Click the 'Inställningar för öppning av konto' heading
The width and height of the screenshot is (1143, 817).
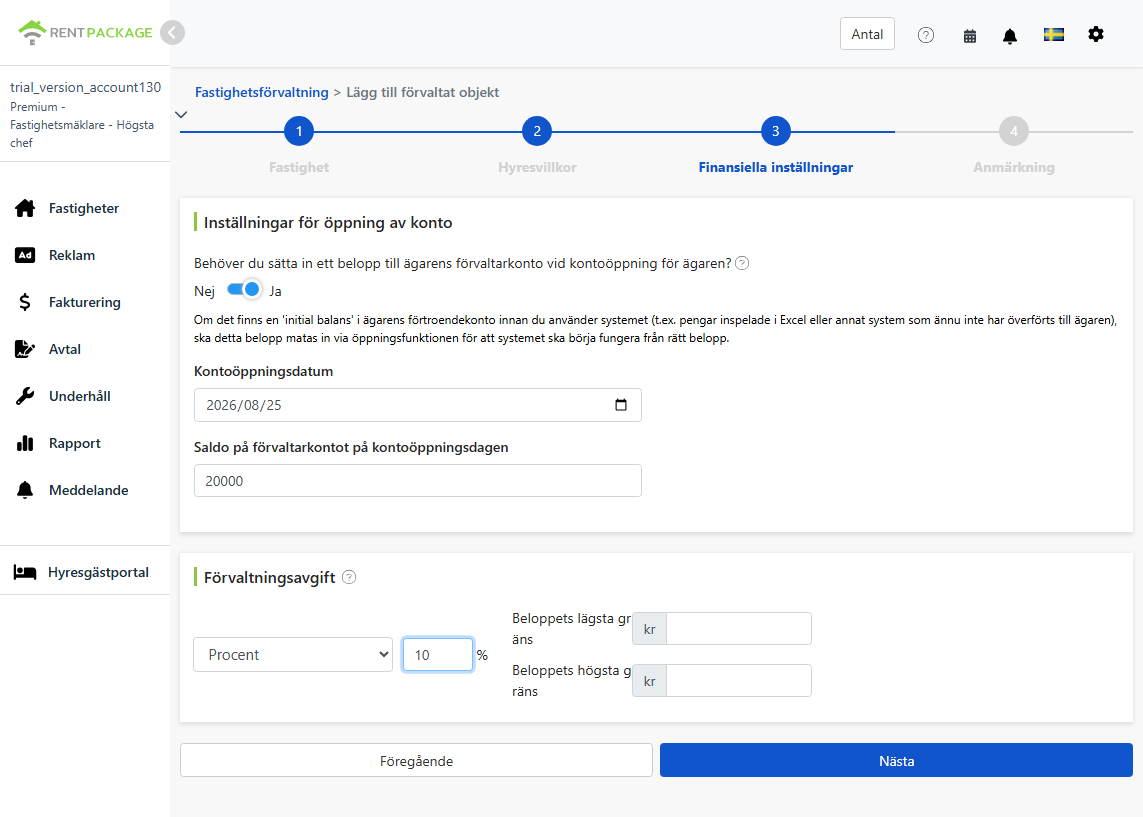pyautogui.click(x=328, y=223)
